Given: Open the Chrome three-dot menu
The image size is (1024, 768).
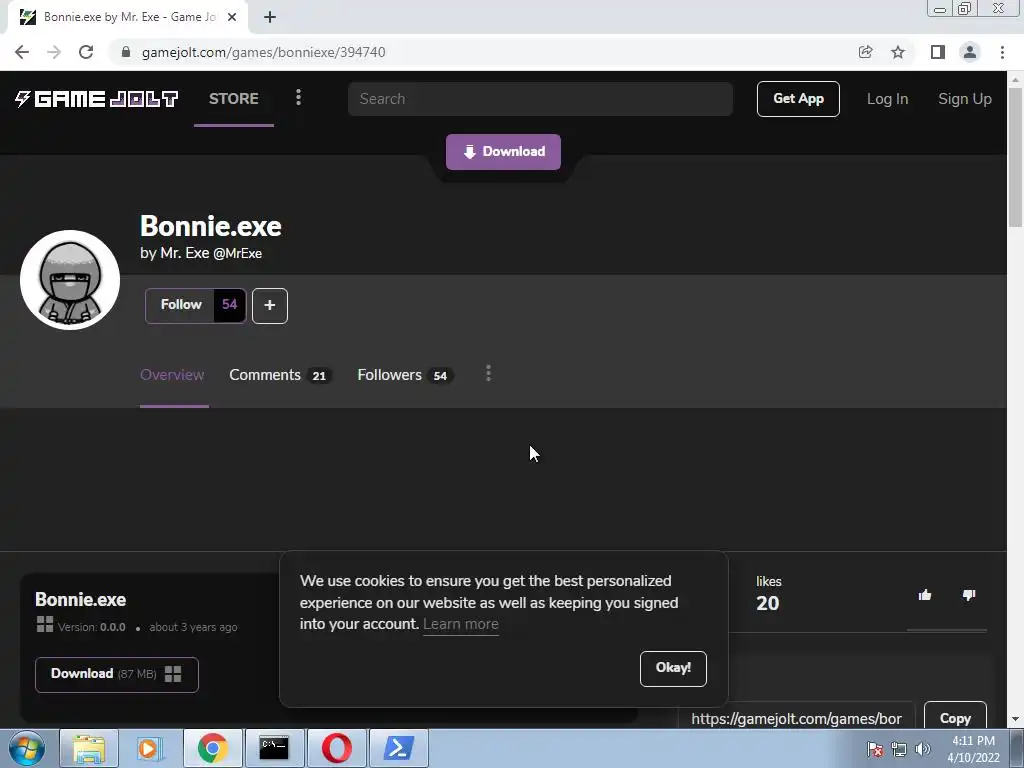Looking at the screenshot, I should coord(1002,52).
